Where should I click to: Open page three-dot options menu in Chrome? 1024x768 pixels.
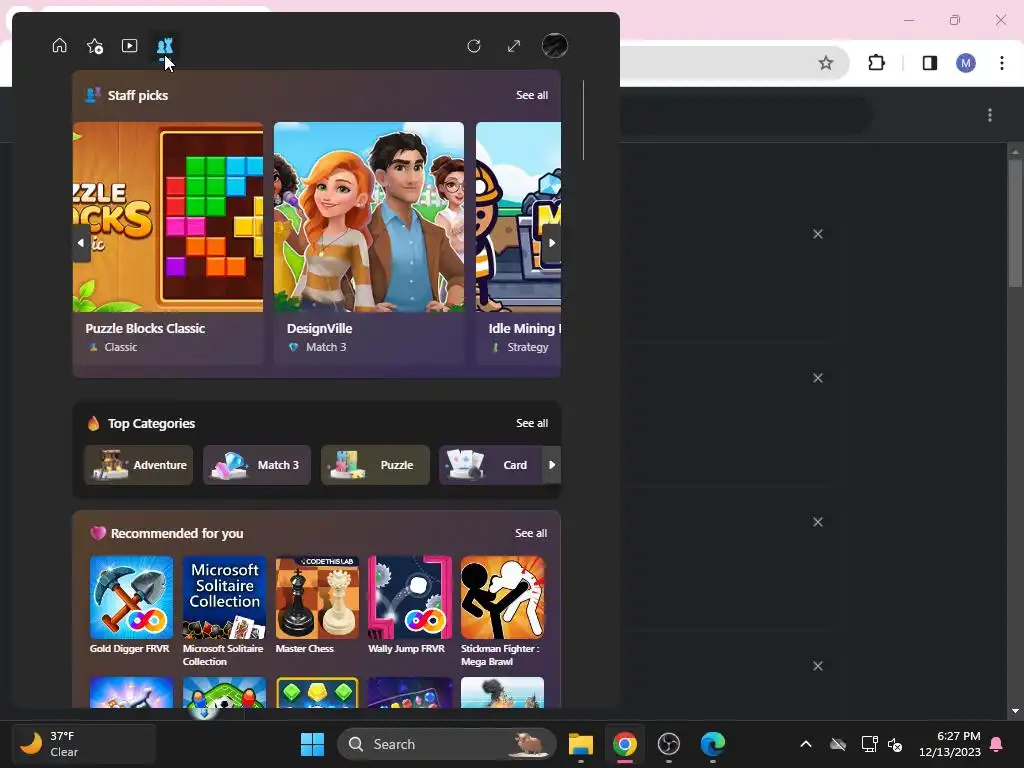(x=990, y=115)
